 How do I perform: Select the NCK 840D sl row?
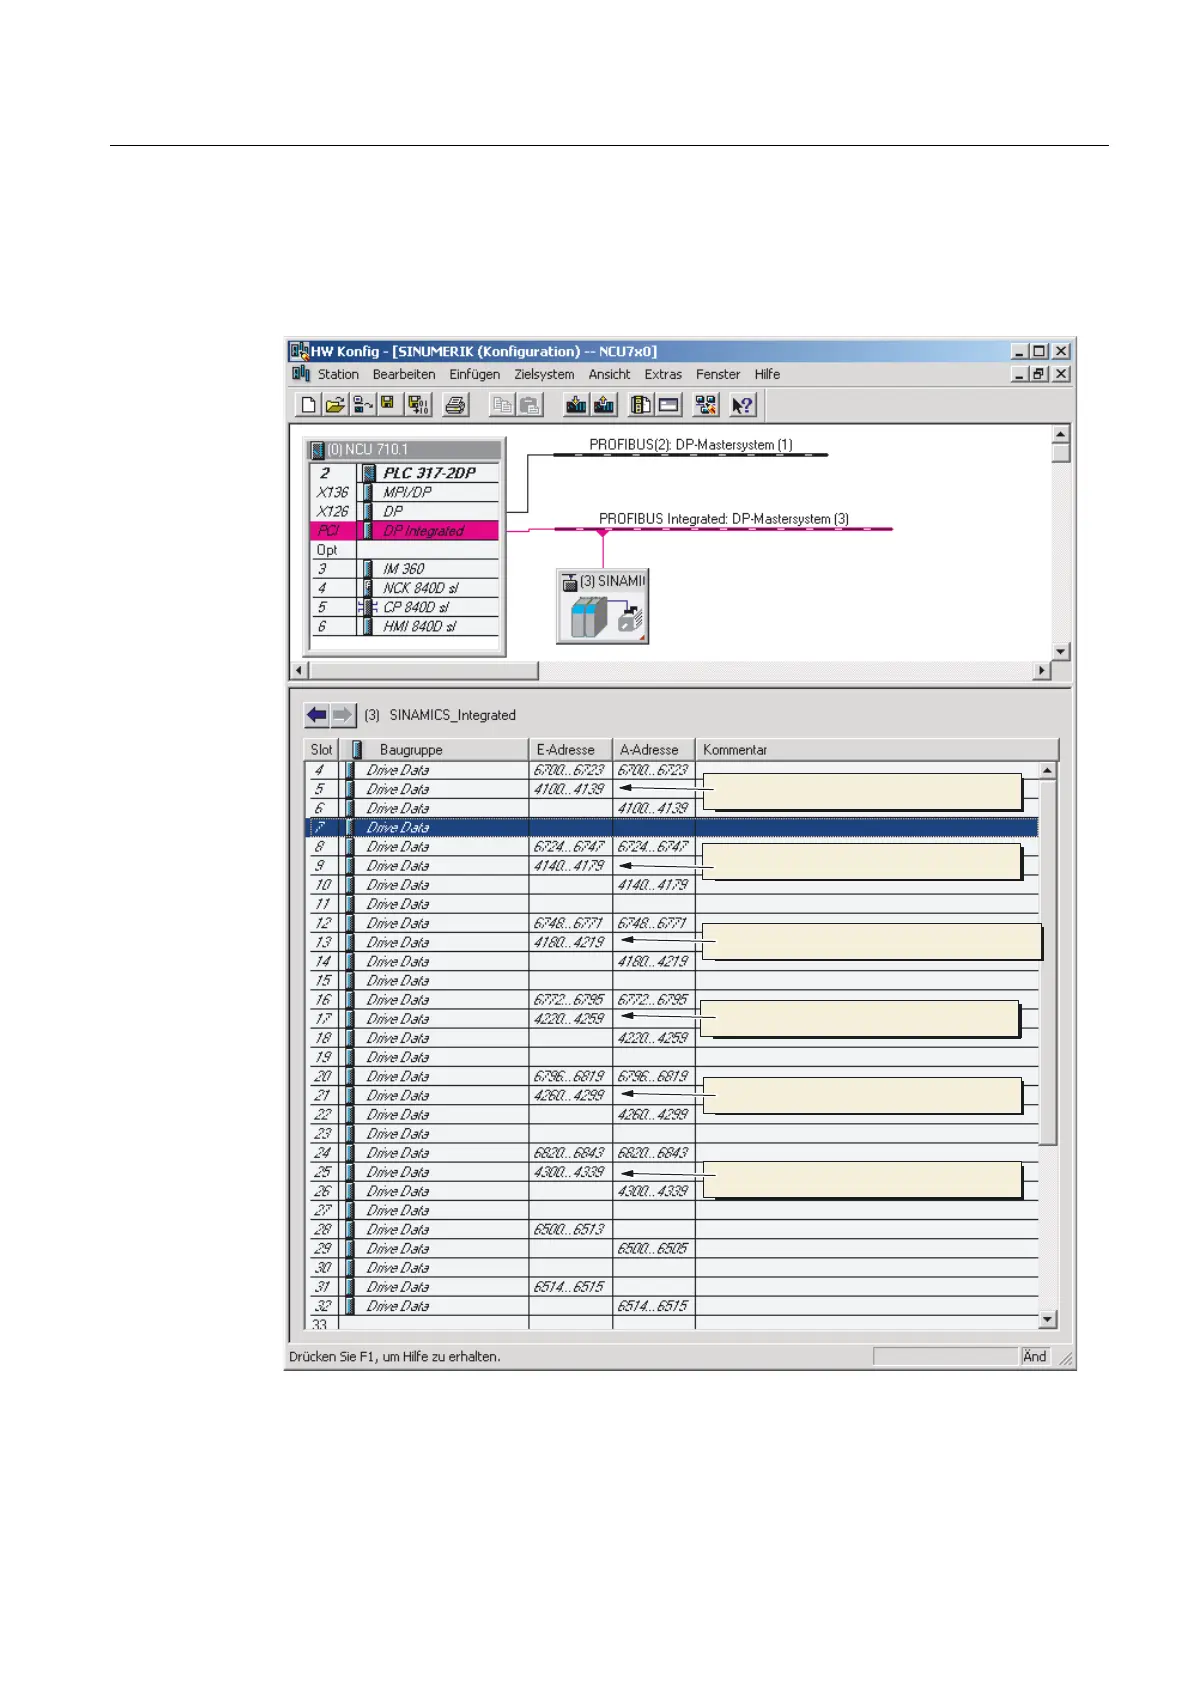point(405,588)
